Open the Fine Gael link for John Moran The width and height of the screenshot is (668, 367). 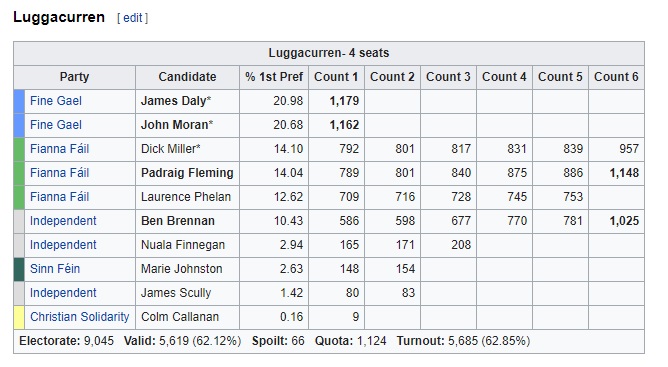pyautogui.click(x=56, y=125)
